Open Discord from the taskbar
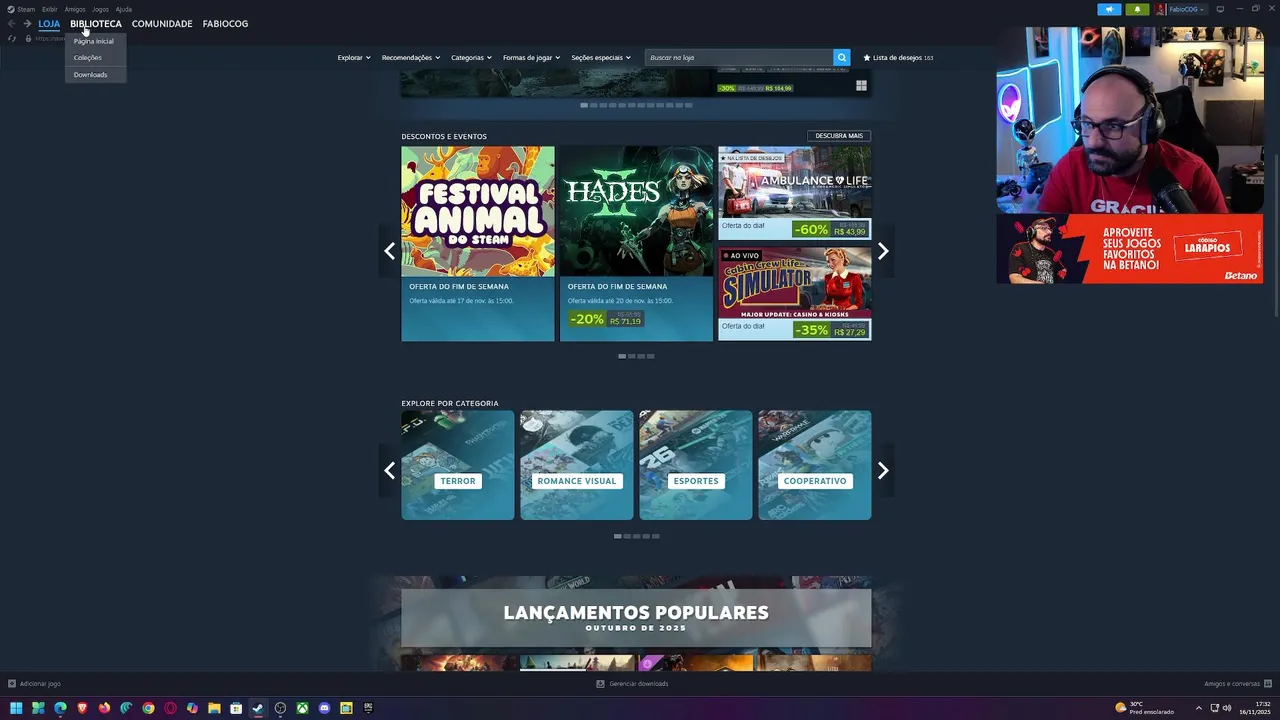Screen dimensions: 1280x720 pyautogui.click(x=324, y=708)
